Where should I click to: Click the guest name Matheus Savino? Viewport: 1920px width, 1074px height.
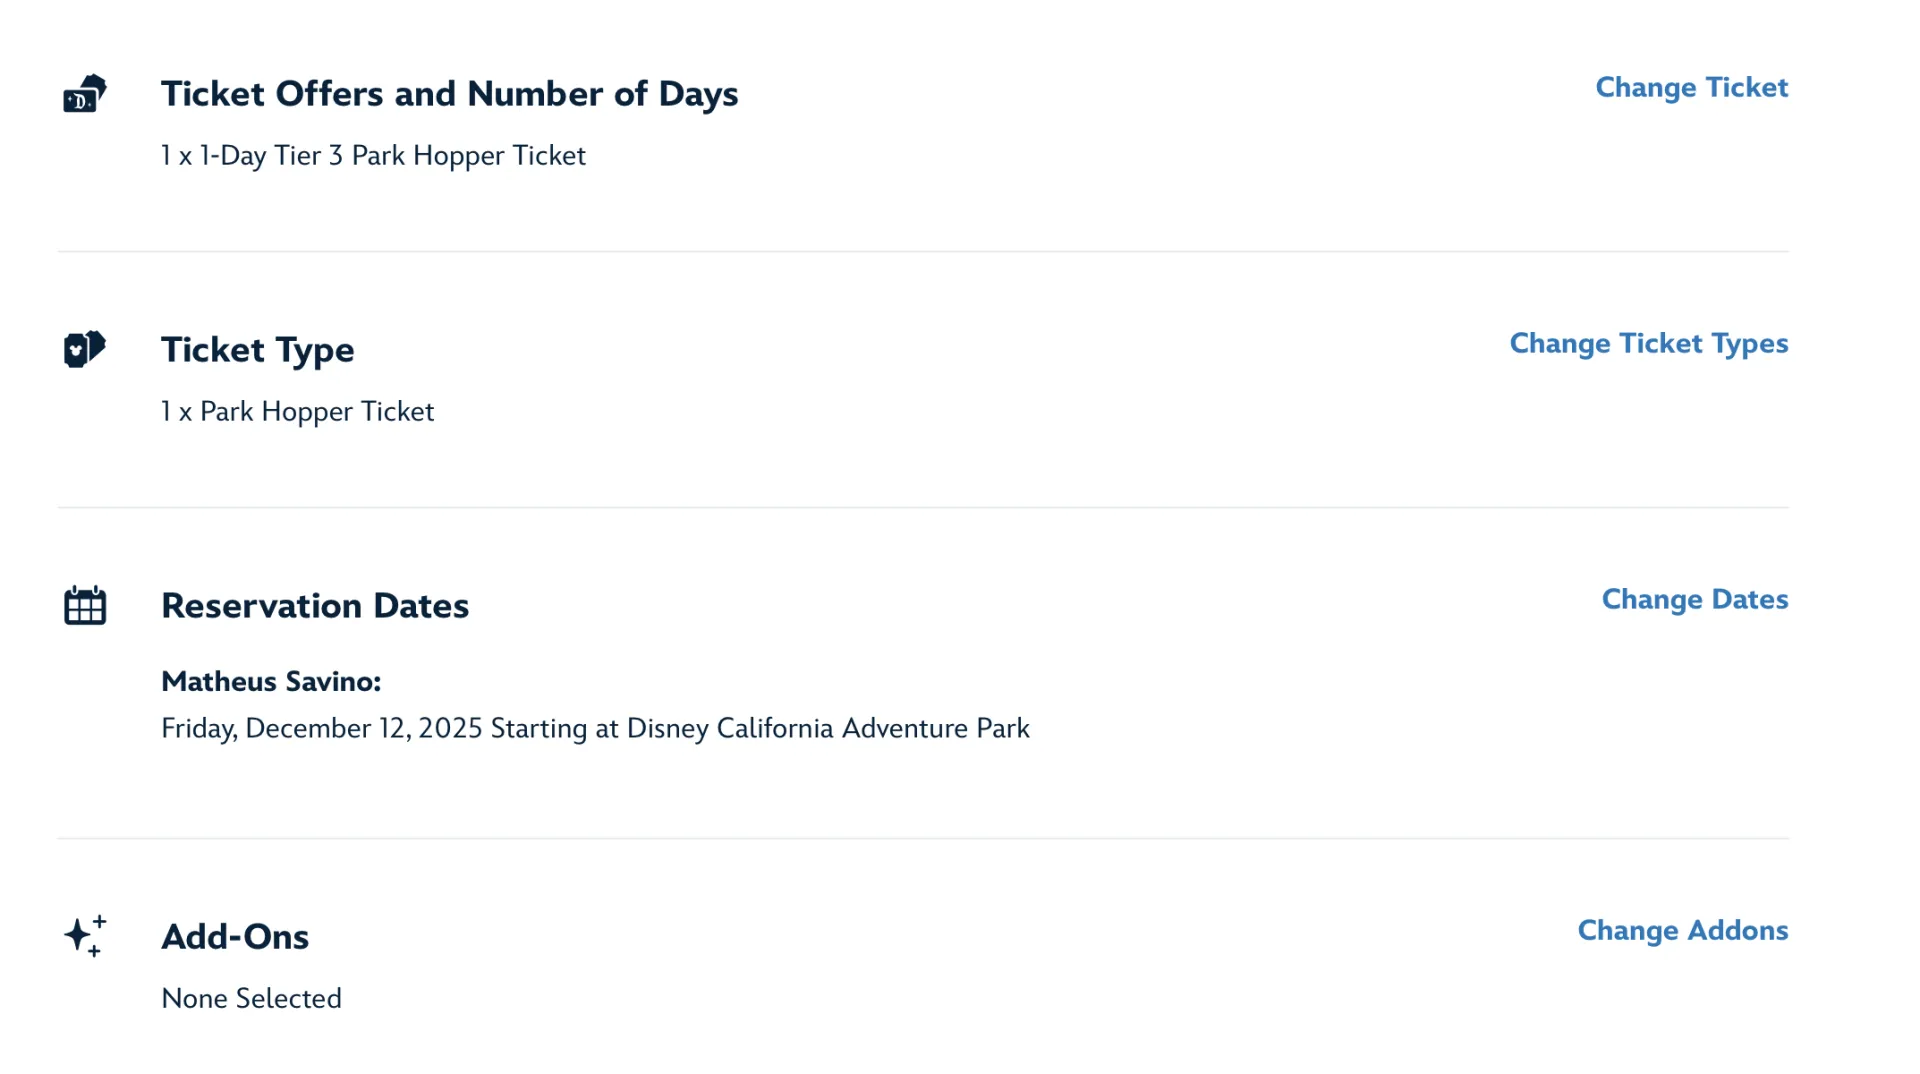click(270, 682)
